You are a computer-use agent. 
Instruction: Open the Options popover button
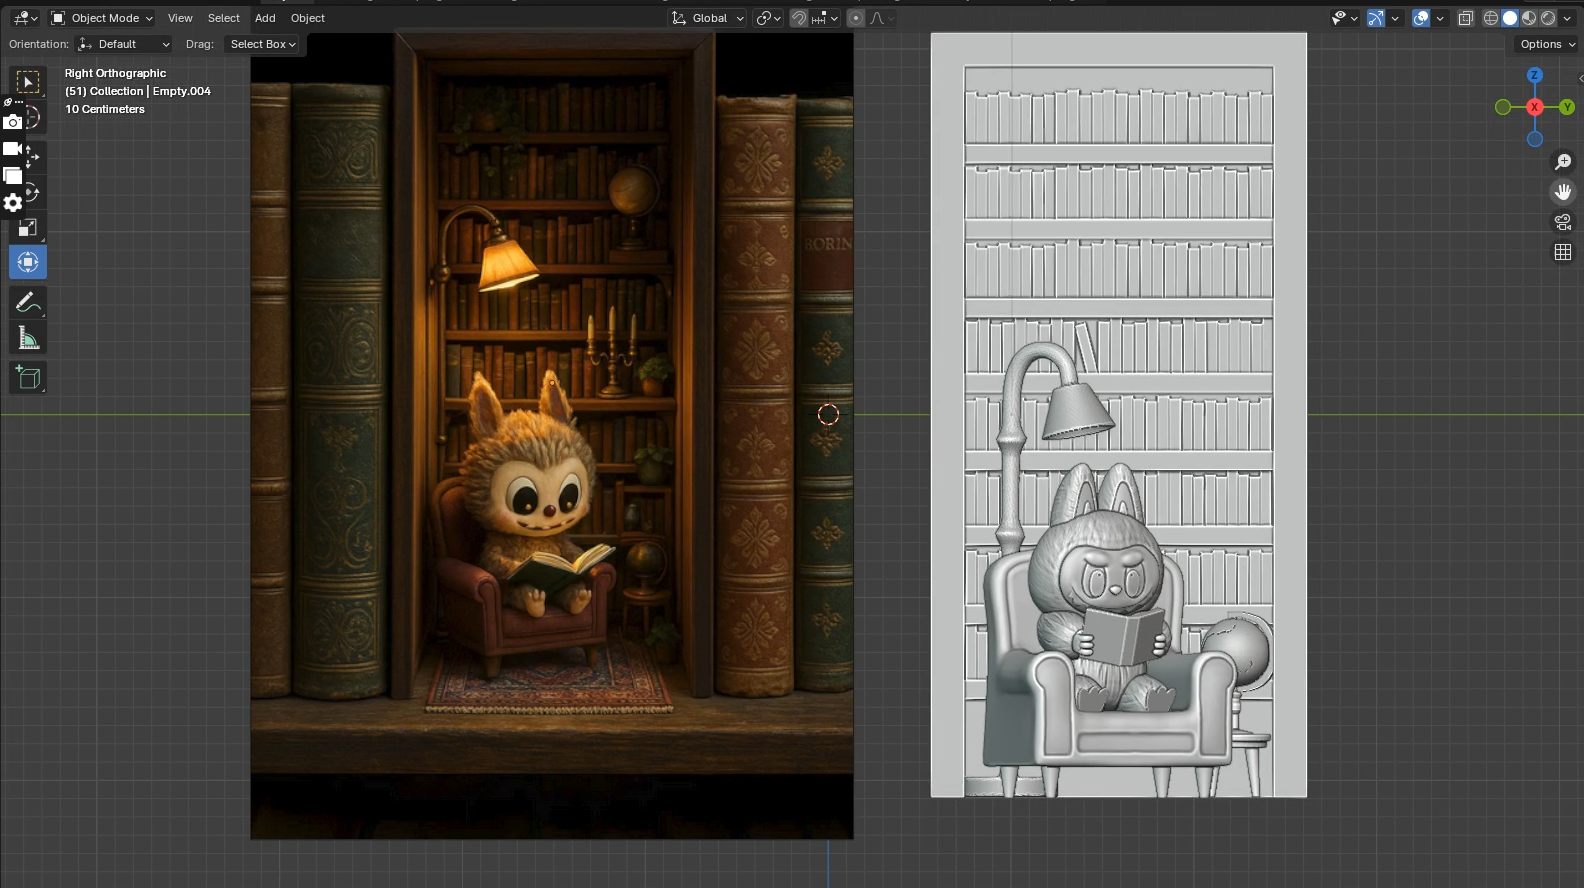(x=1546, y=44)
